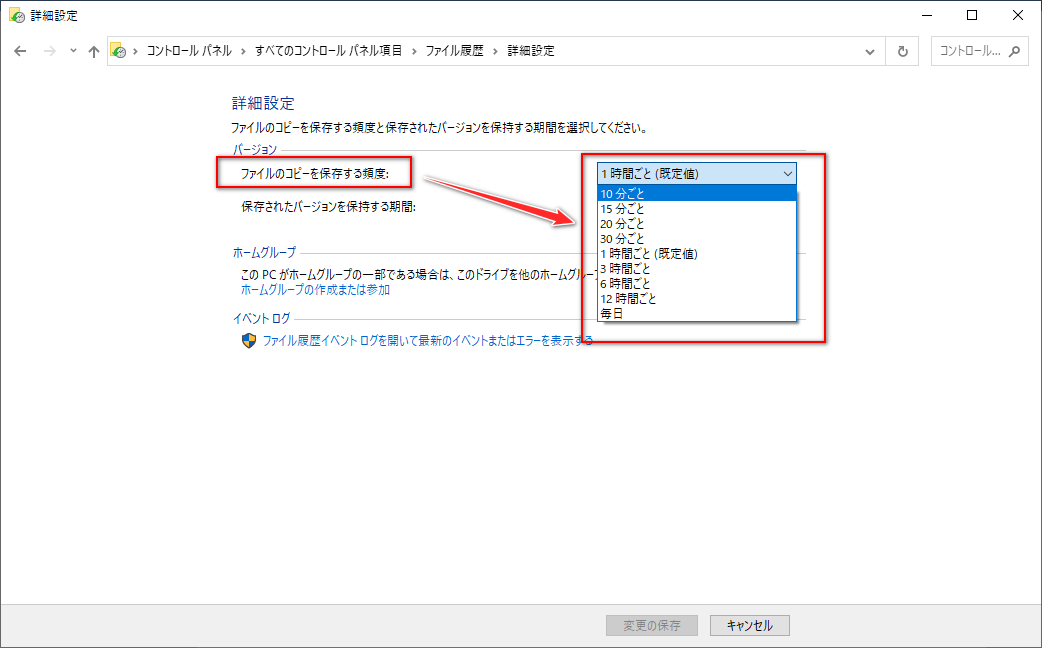Click the File History icon in the breadcrumb bar

tap(119, 50)
